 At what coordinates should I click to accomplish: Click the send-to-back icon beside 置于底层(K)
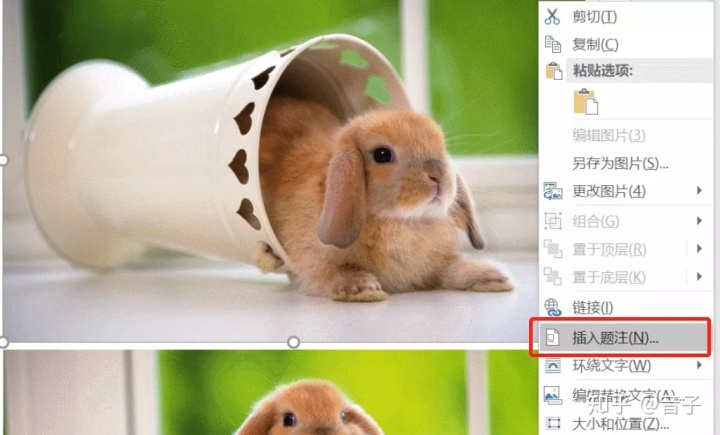[x=553, y=277]
